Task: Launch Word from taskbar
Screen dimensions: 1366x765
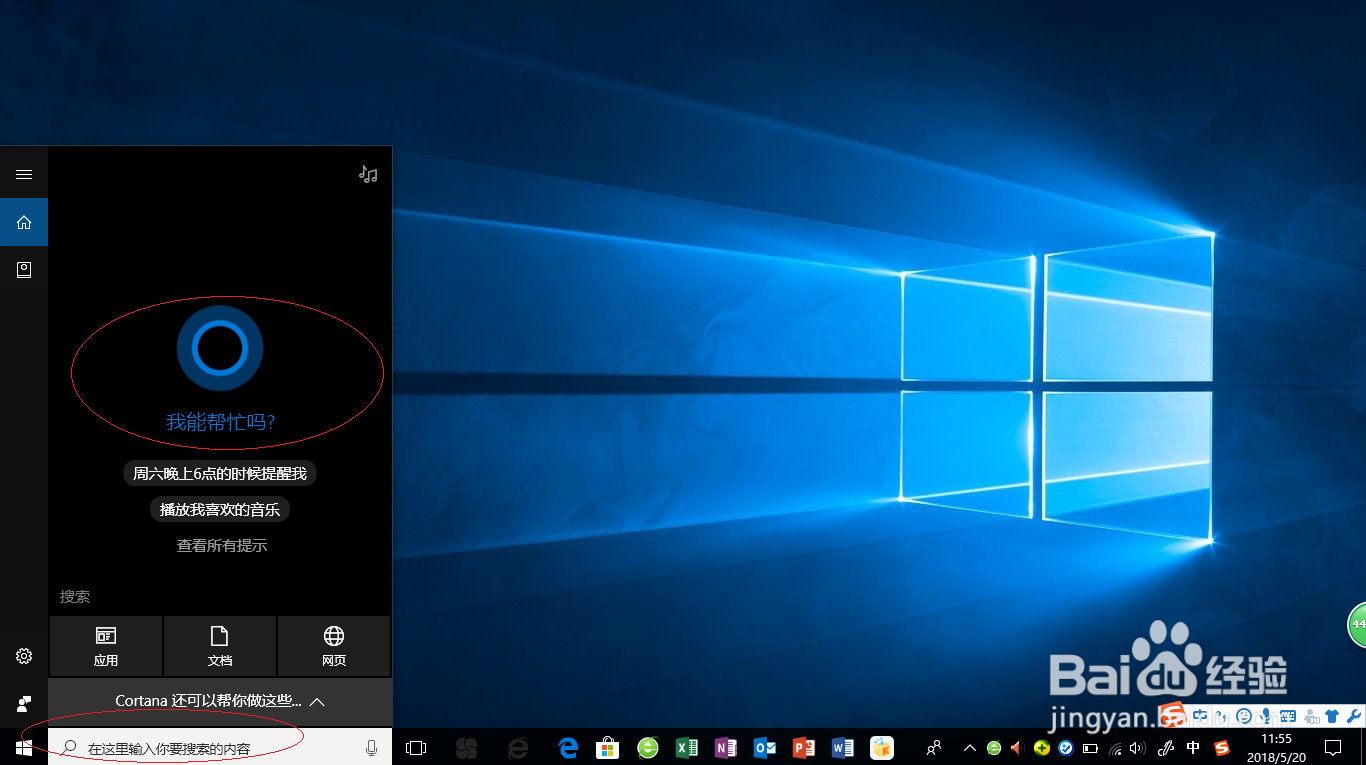Action: click(x=843, y=748)
